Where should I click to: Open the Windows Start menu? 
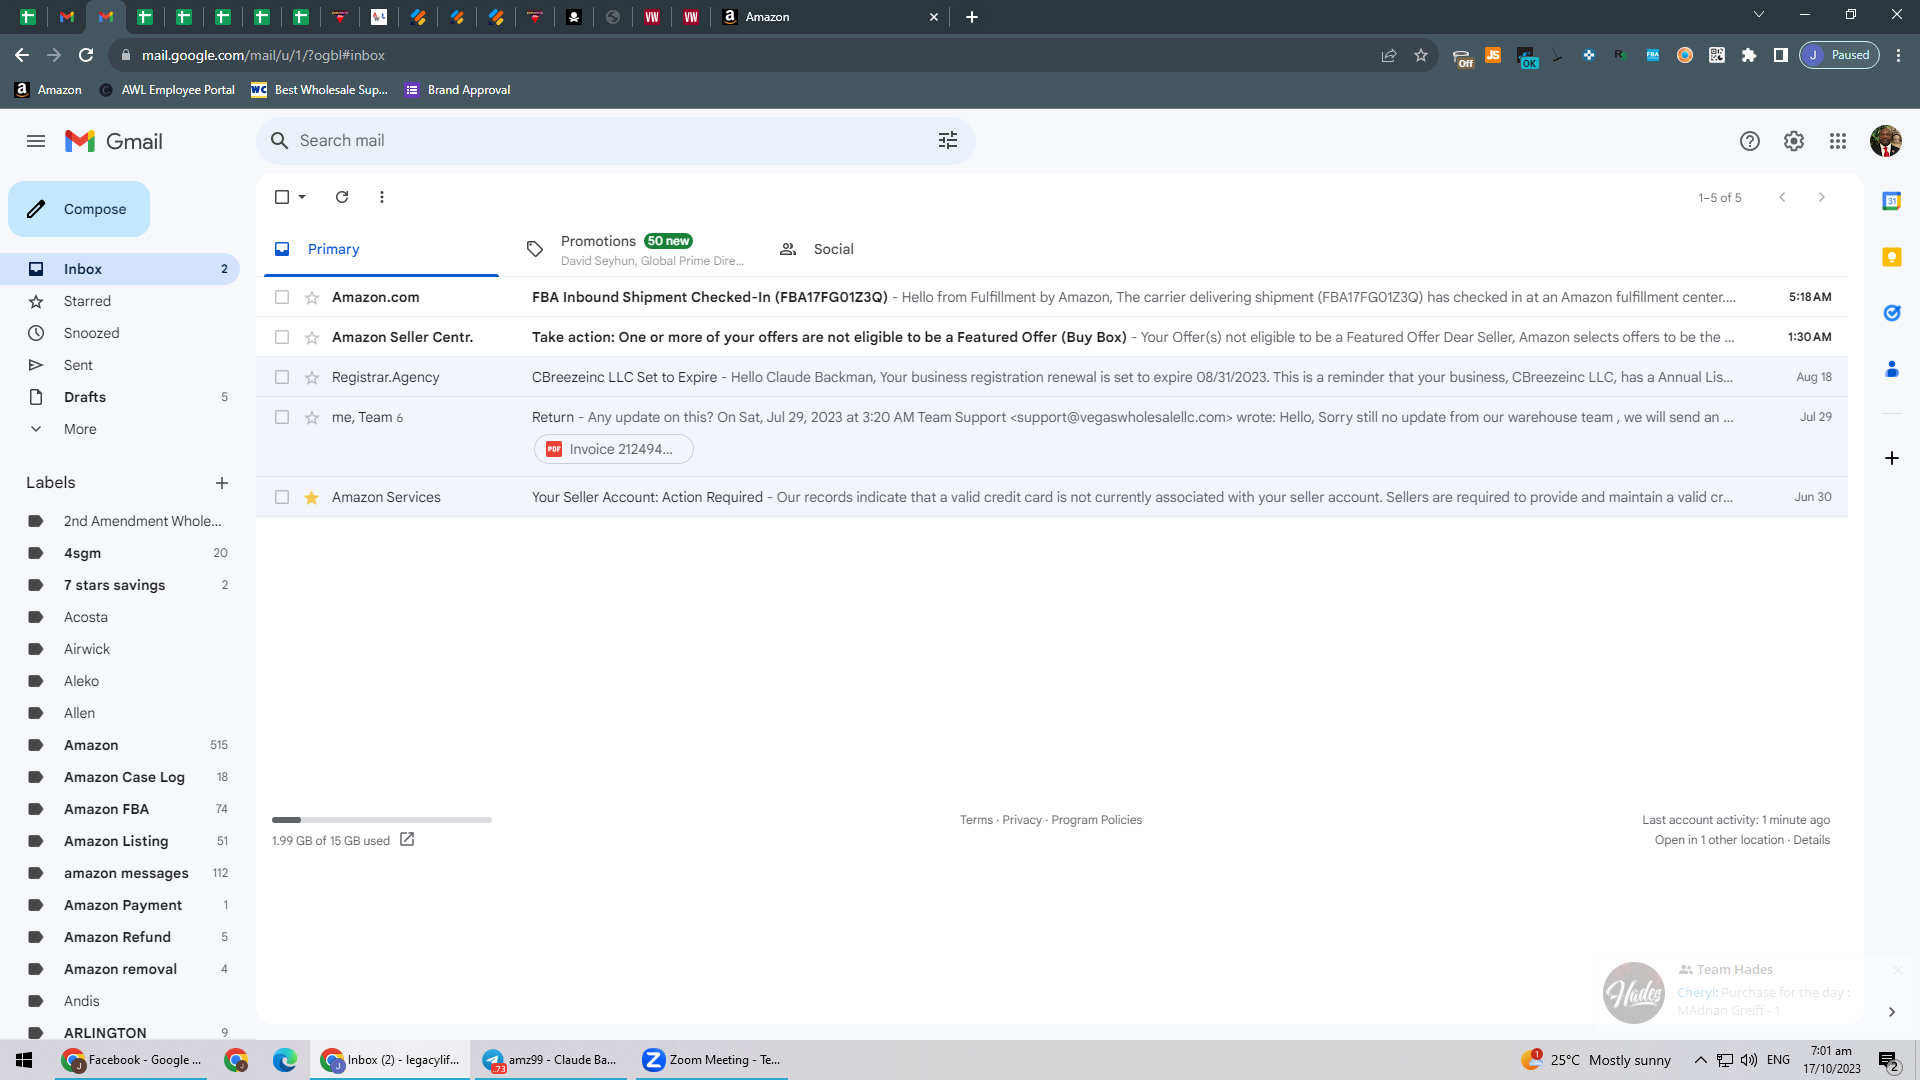coord(24,1060)
